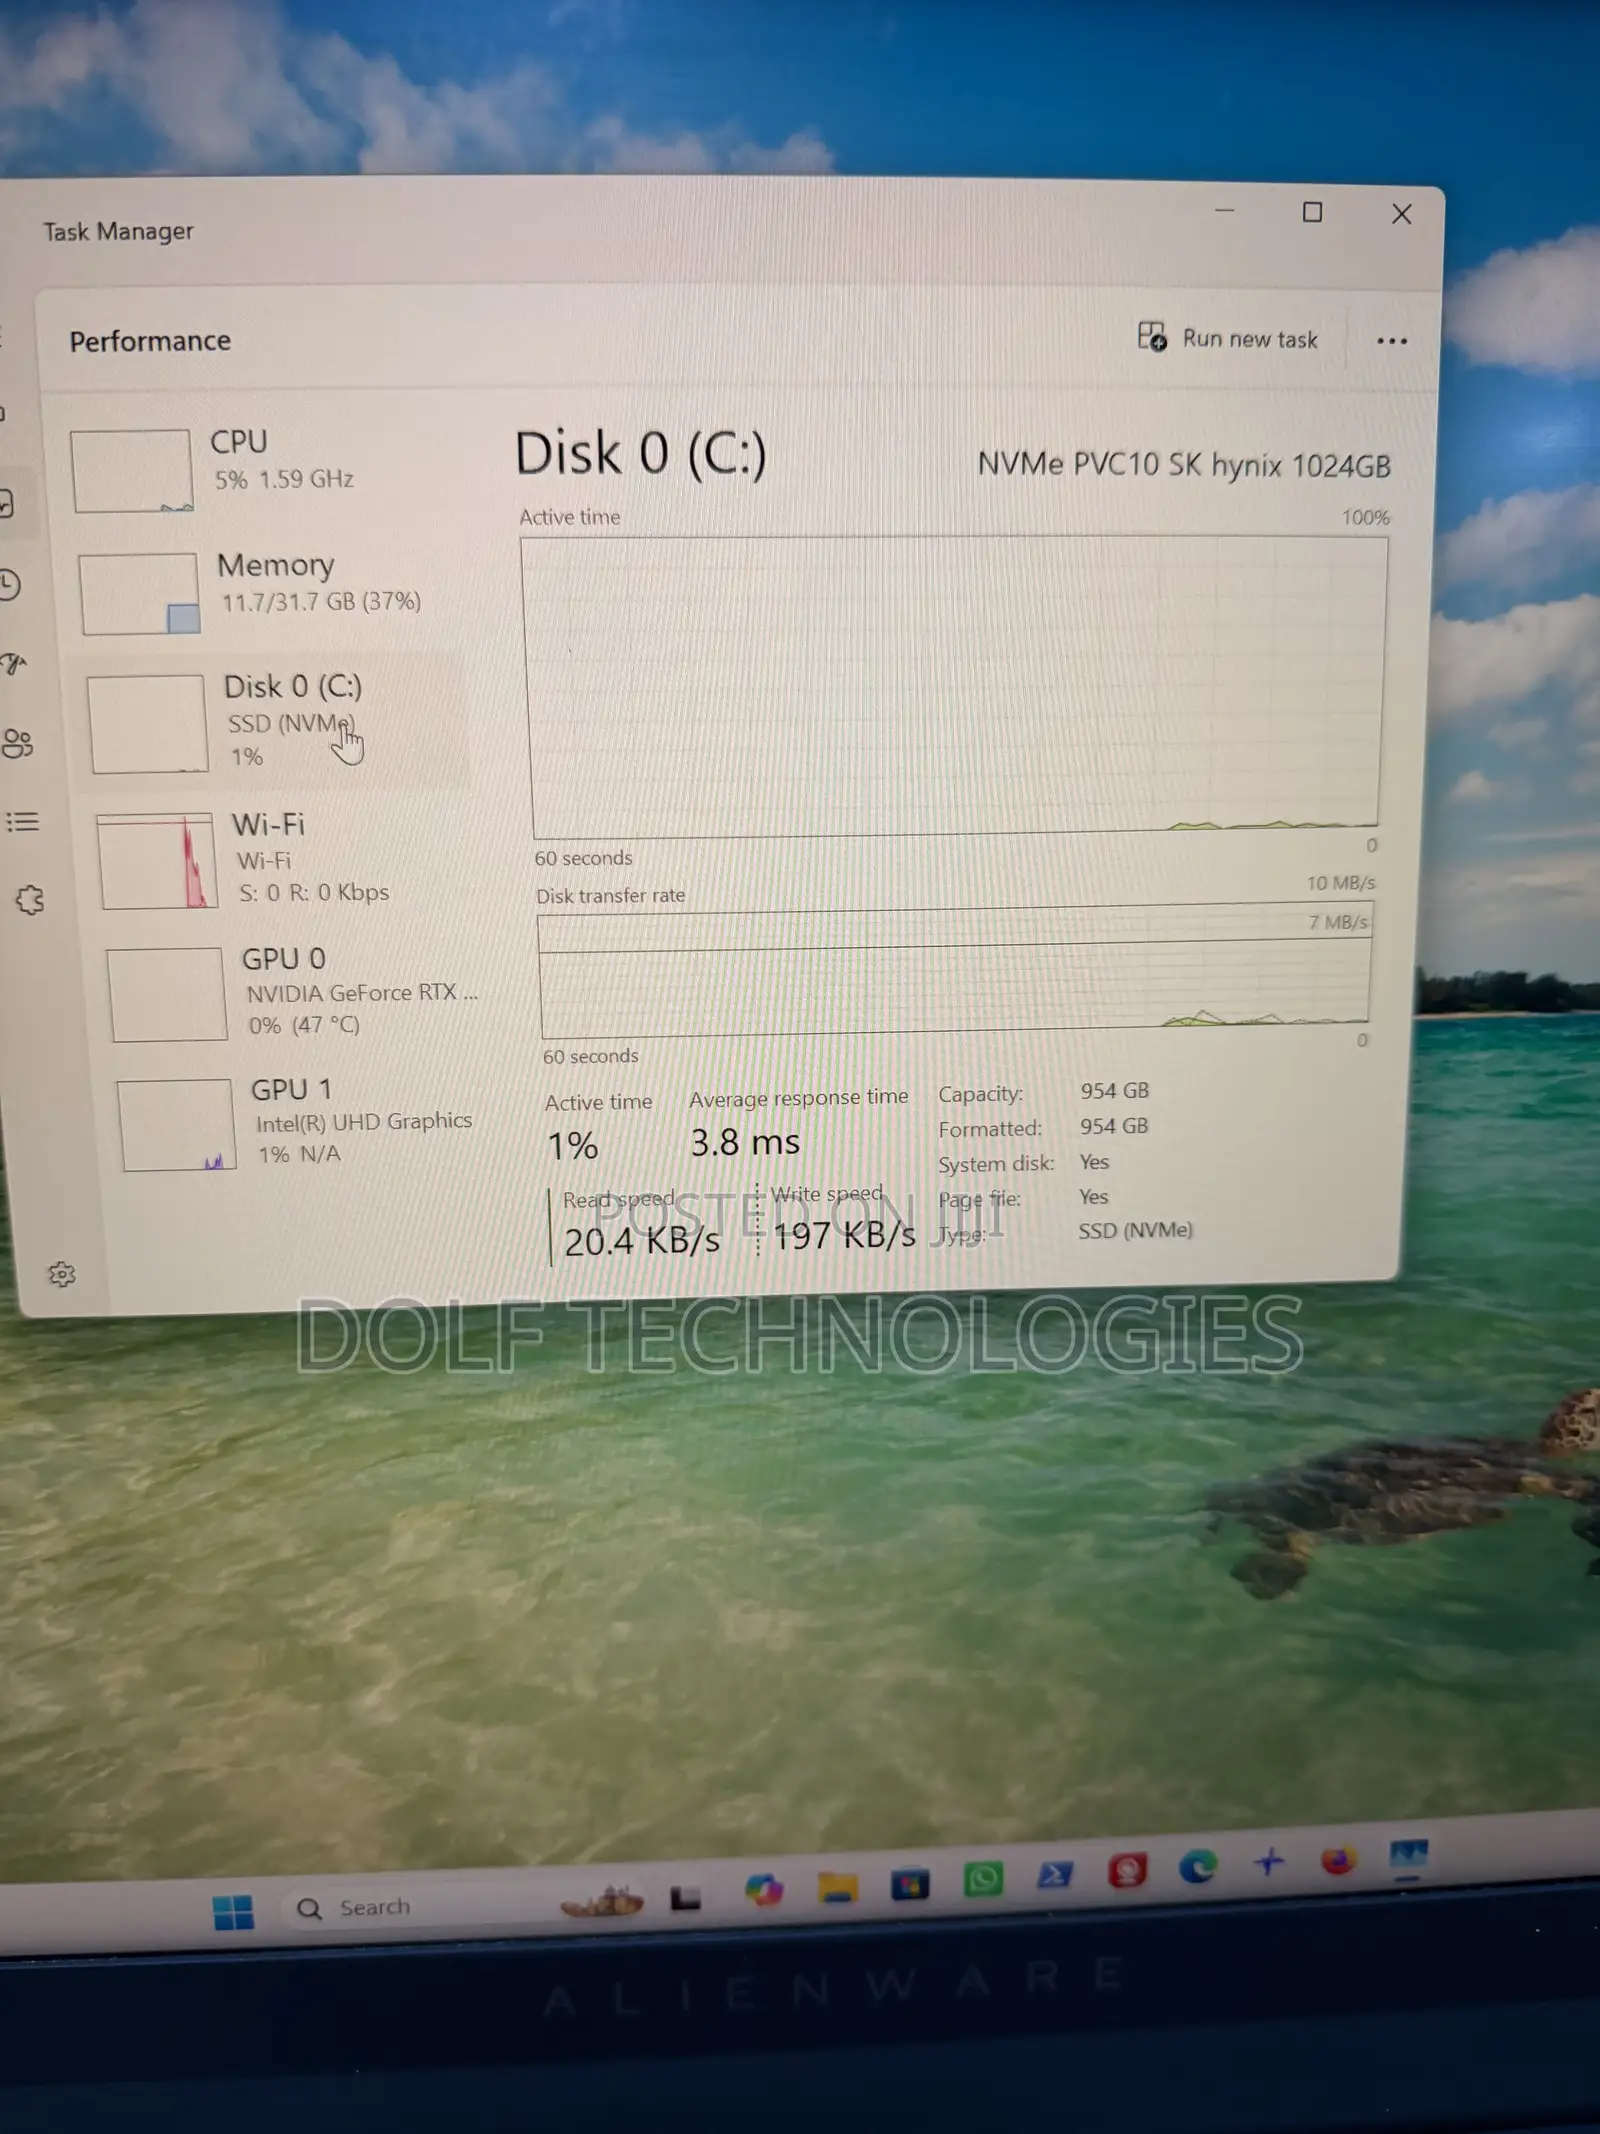Viewport: 1600px width, 2134px height.
Task: Click the Task Manager window title
Action: 118,231
